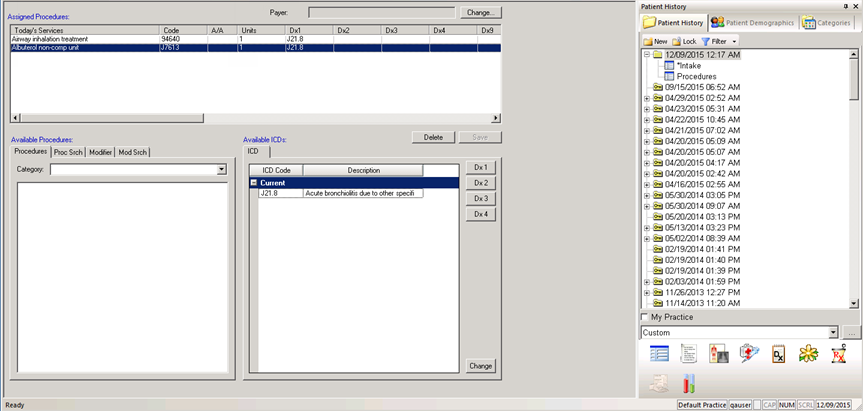Select the Modifier tab
This screenshot has width=863, height=411.
pyautogui.click(x=101, y=152)
